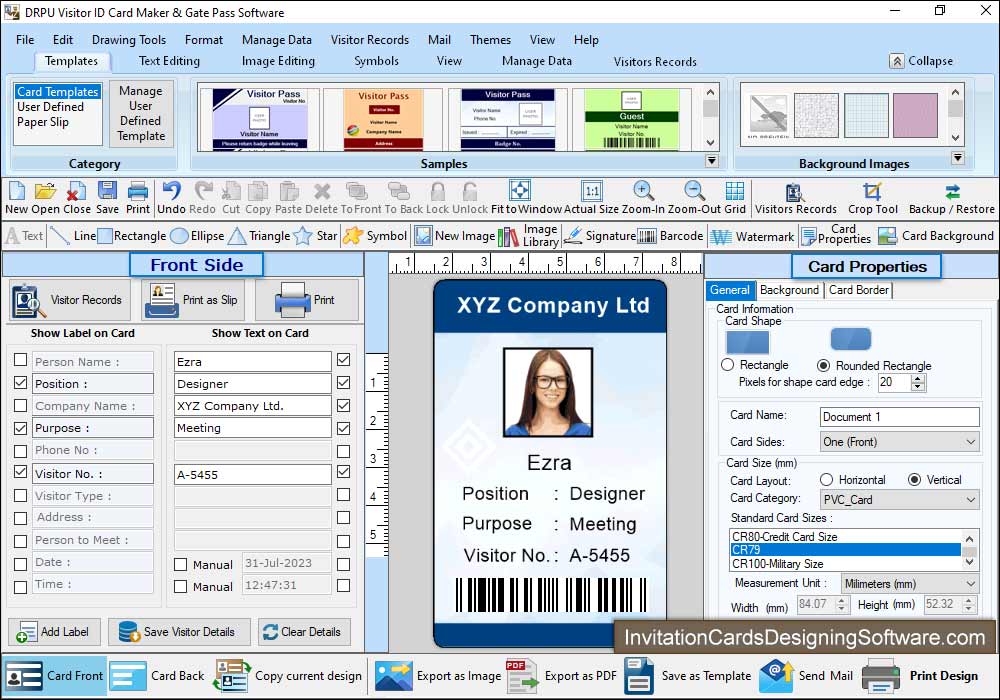Open a file with the Open icon

click(45, 198)
